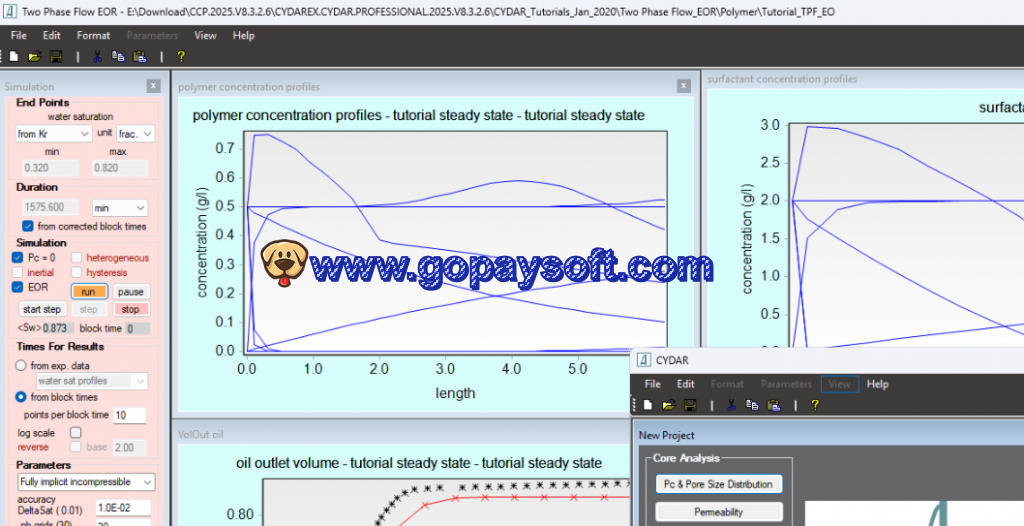
Task: Click yellow Help question mark in main toolbar
Action: 181,57
